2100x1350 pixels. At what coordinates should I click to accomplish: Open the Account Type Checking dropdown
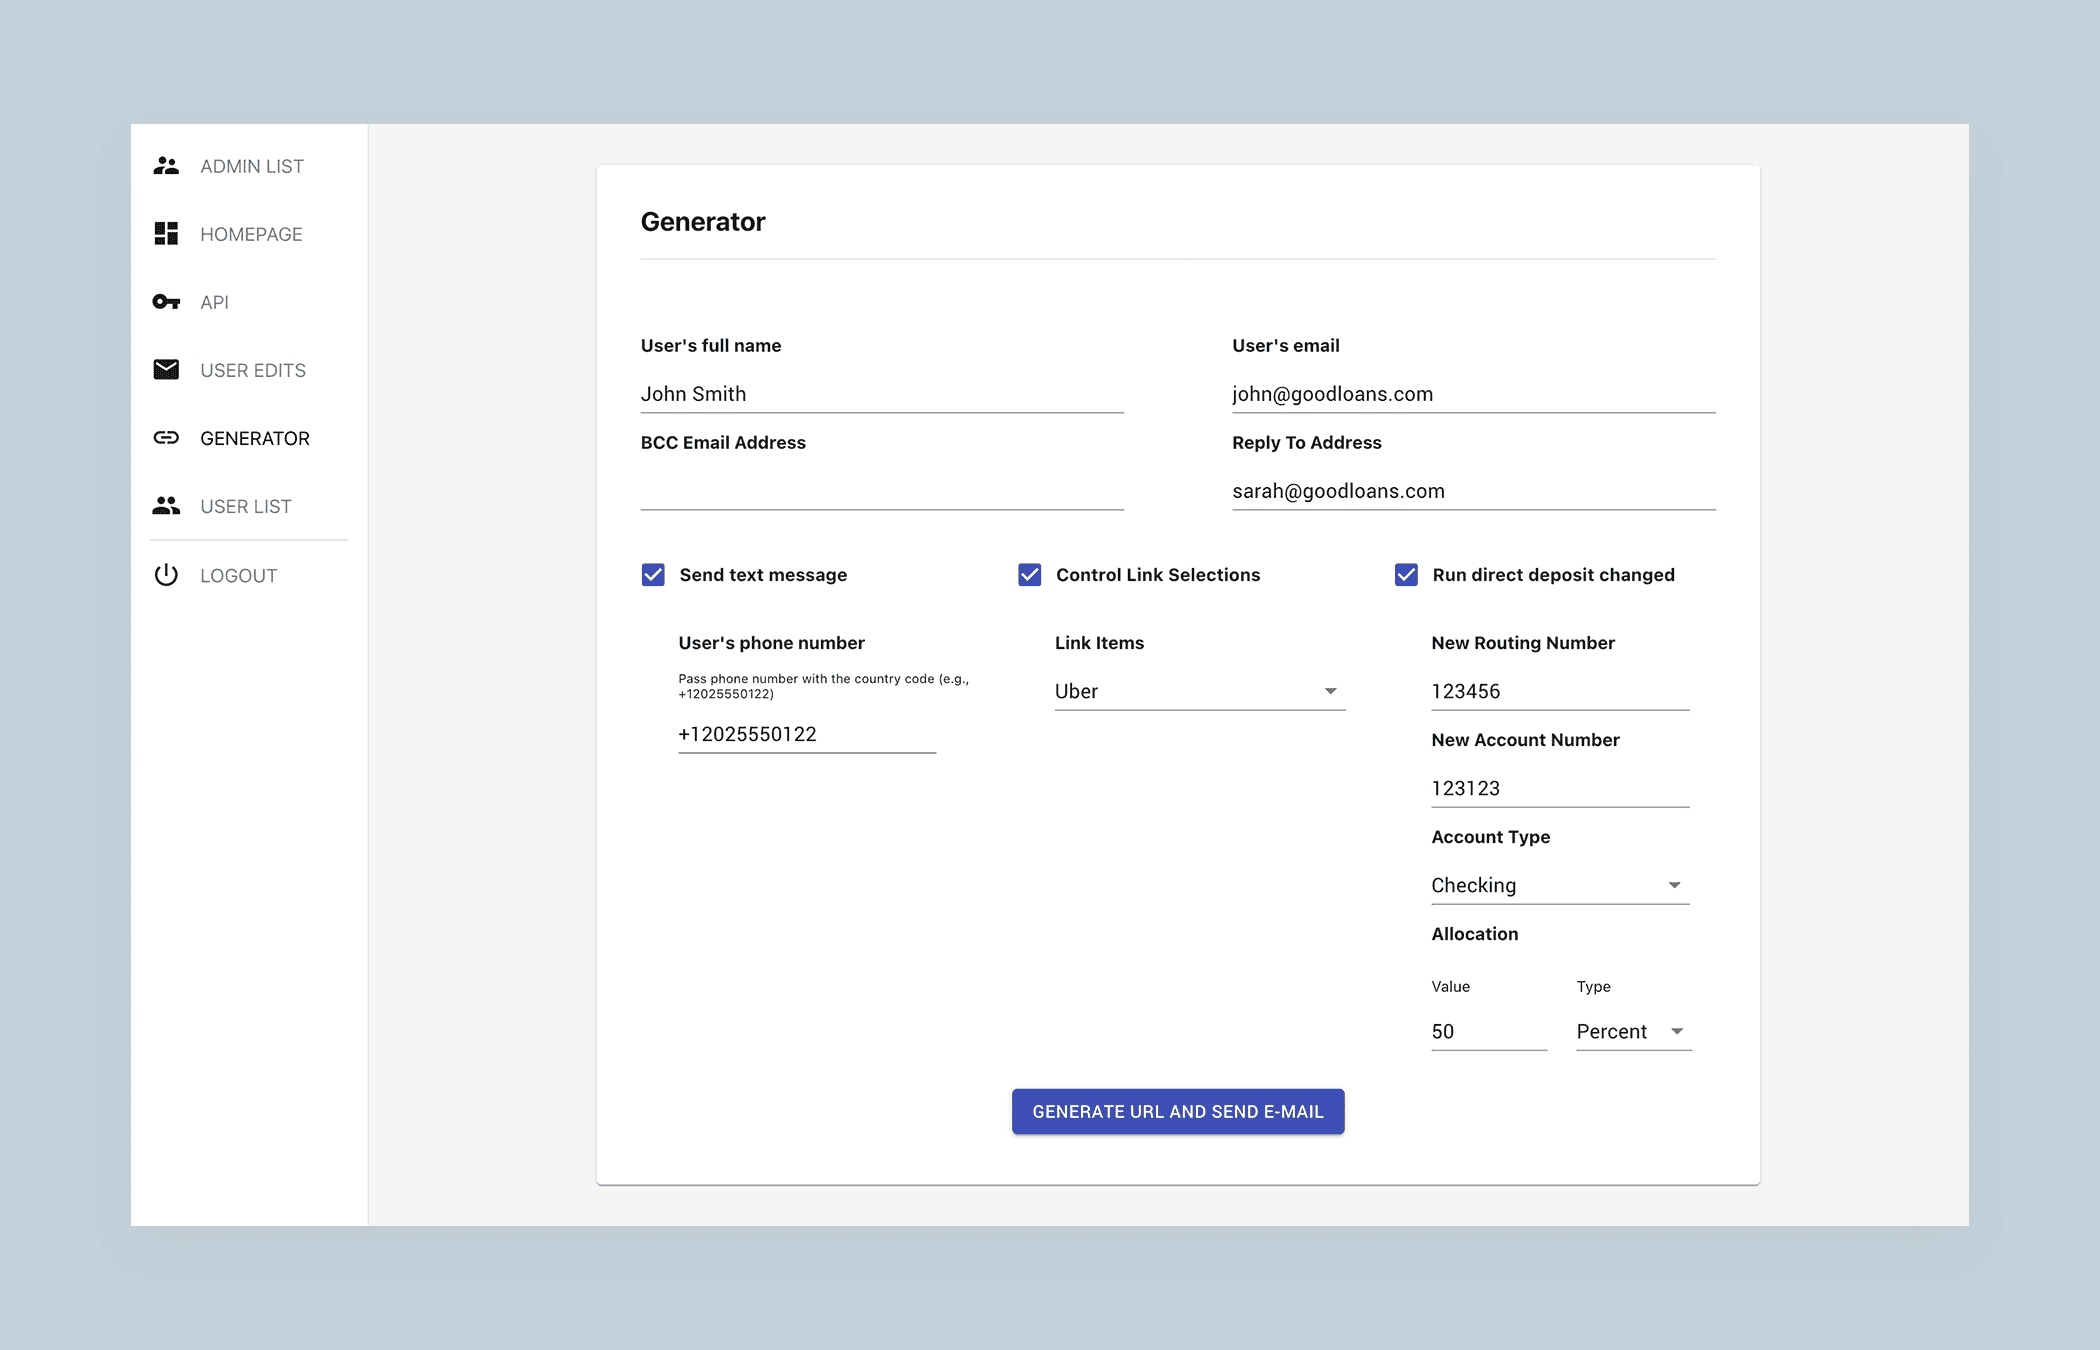coord(1557,885)
